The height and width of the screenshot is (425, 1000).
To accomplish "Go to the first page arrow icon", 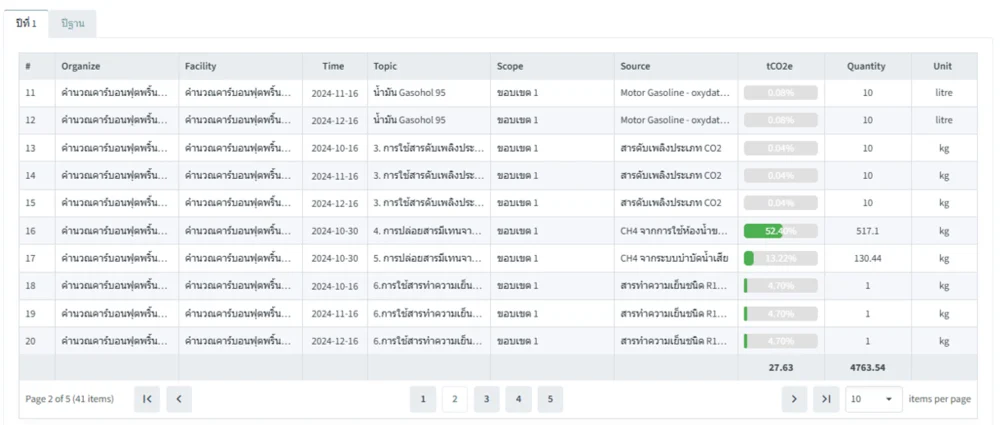I will (x=146, y=399).
